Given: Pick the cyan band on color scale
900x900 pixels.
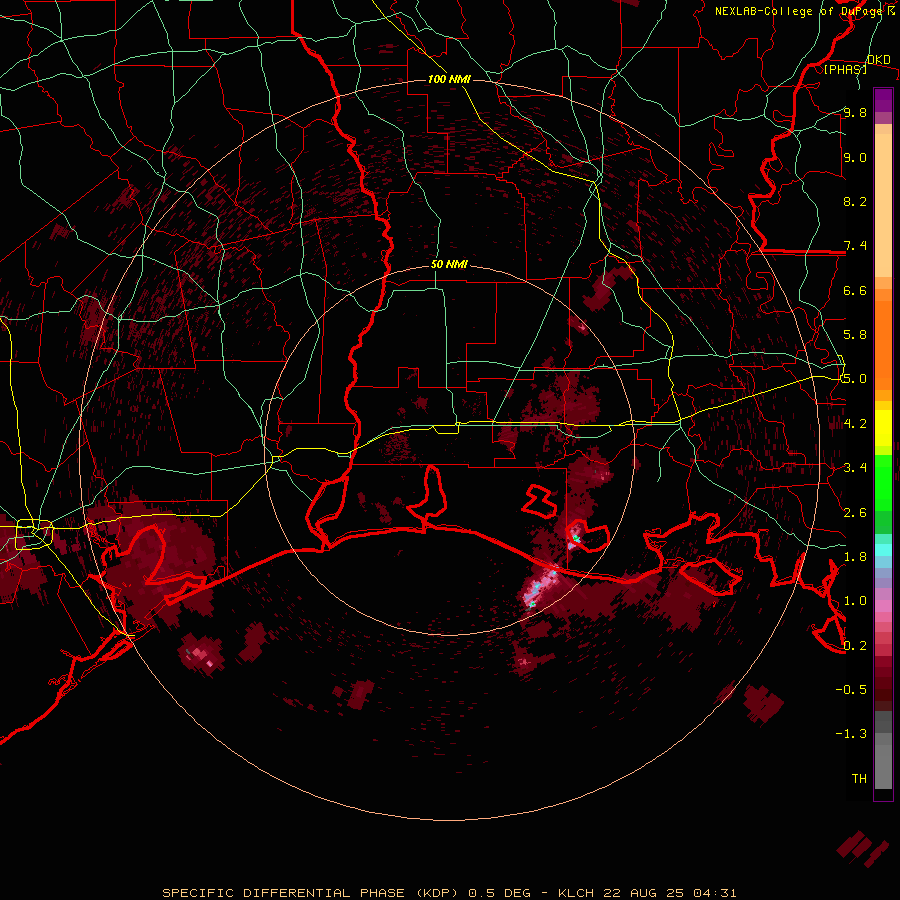Looking at the screenshot, I should point(883,550).
